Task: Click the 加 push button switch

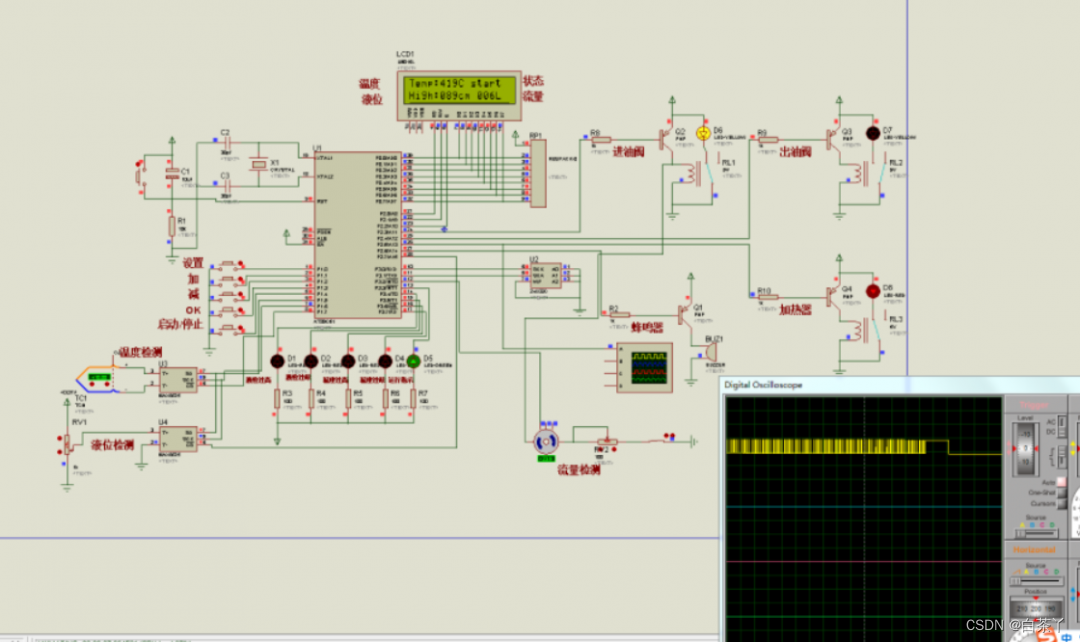Action: coord(229,280)
